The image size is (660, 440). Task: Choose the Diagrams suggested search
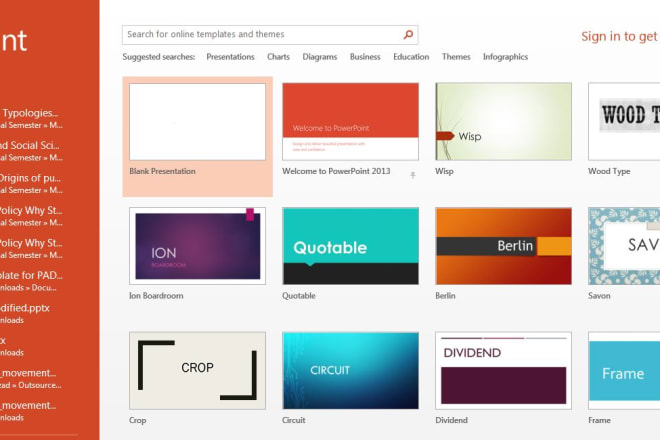(319, 57)
